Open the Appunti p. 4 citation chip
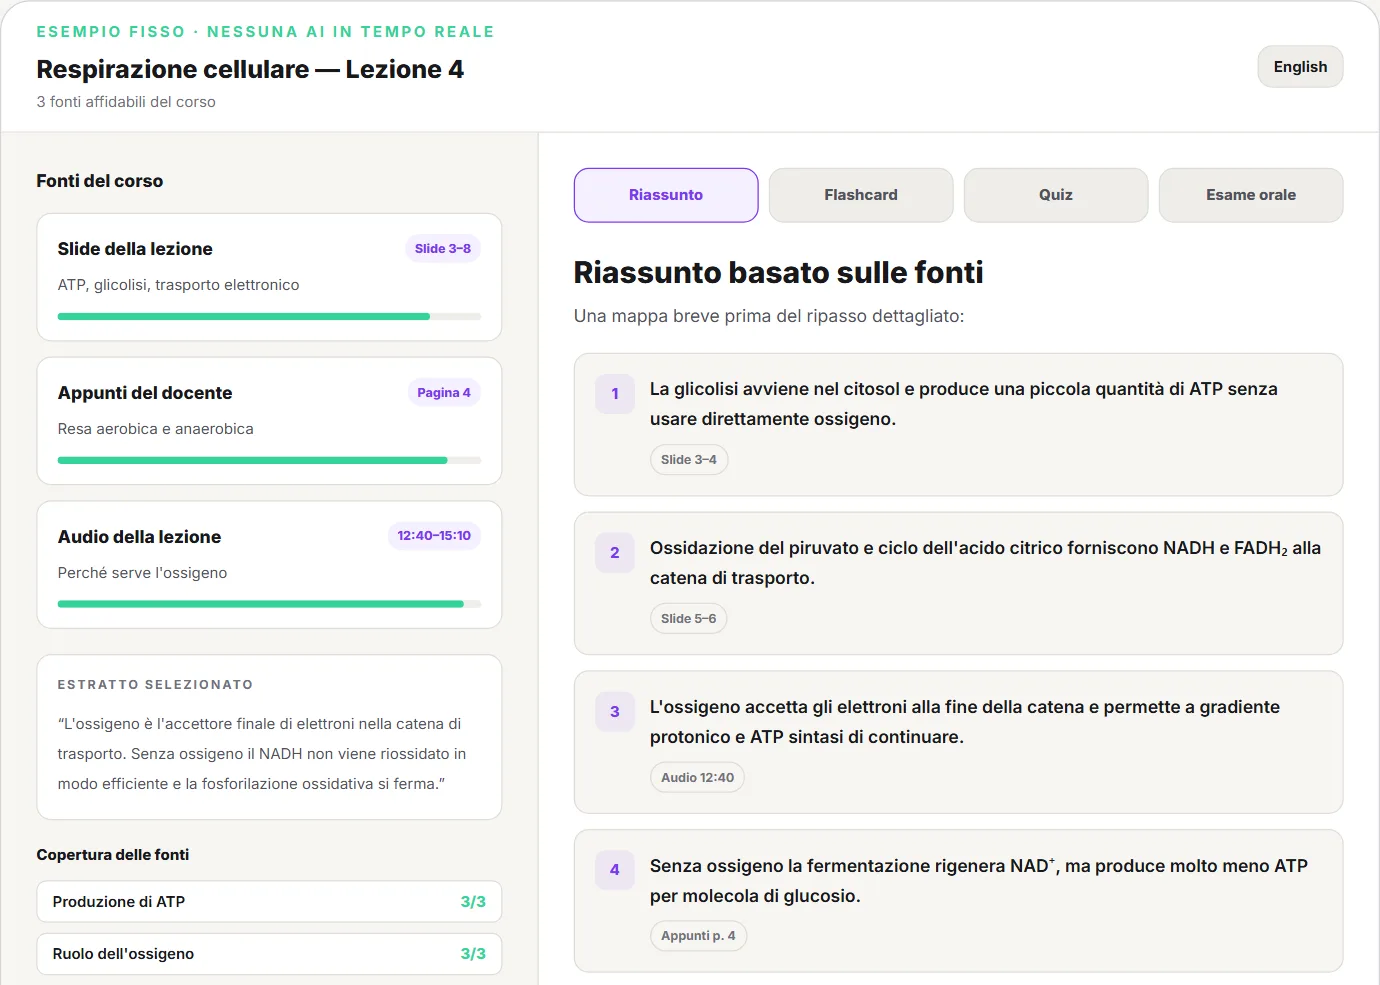 click(698, 936)
